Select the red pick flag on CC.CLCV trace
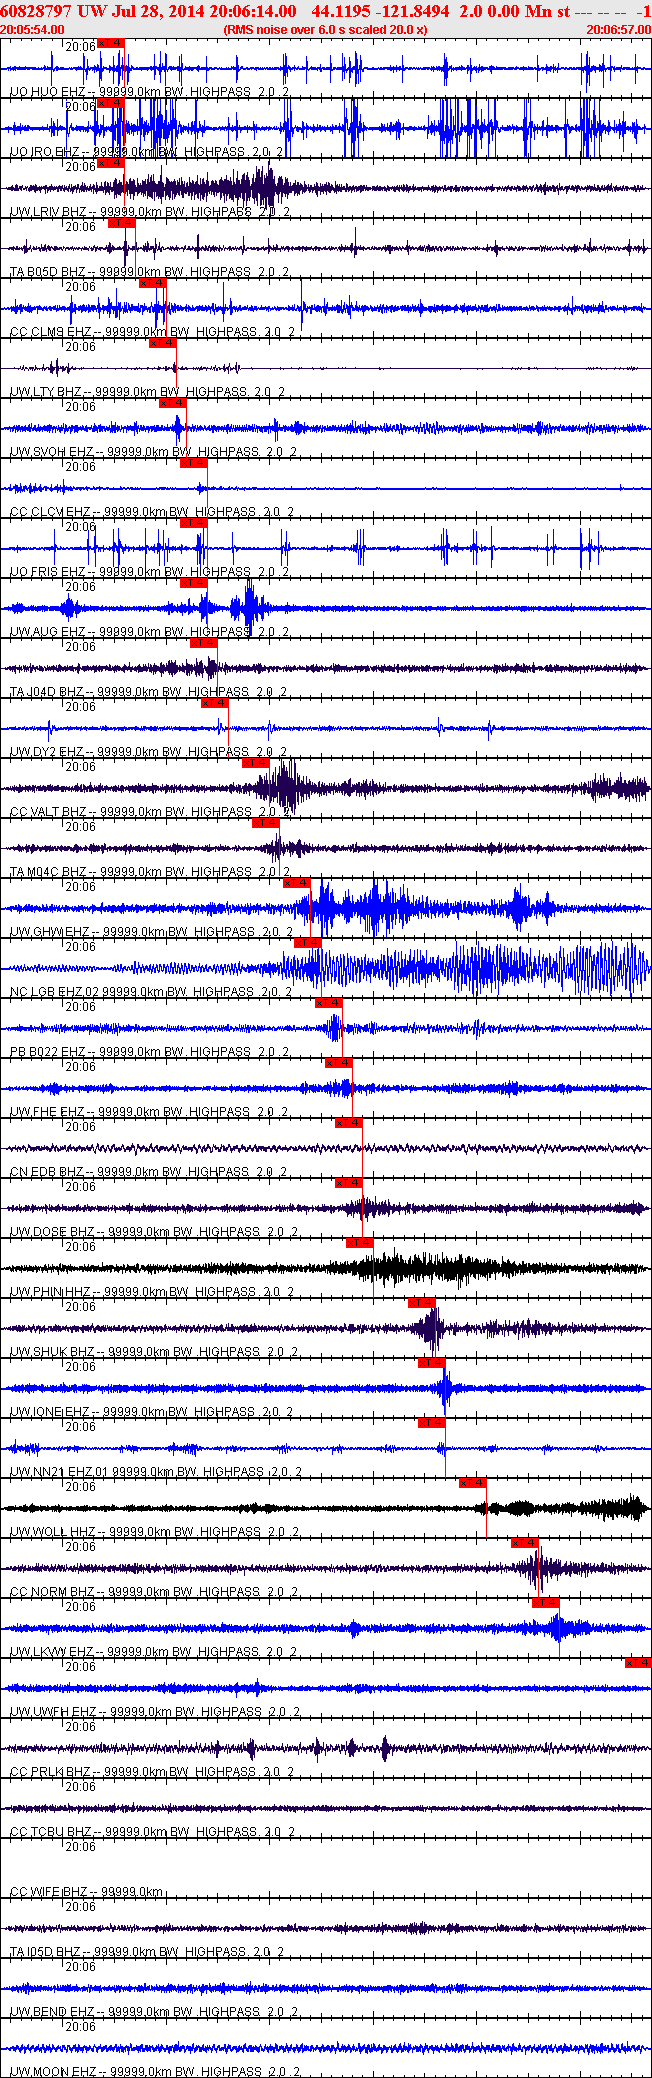652x2078 pixels. click(x=193, y=463)
